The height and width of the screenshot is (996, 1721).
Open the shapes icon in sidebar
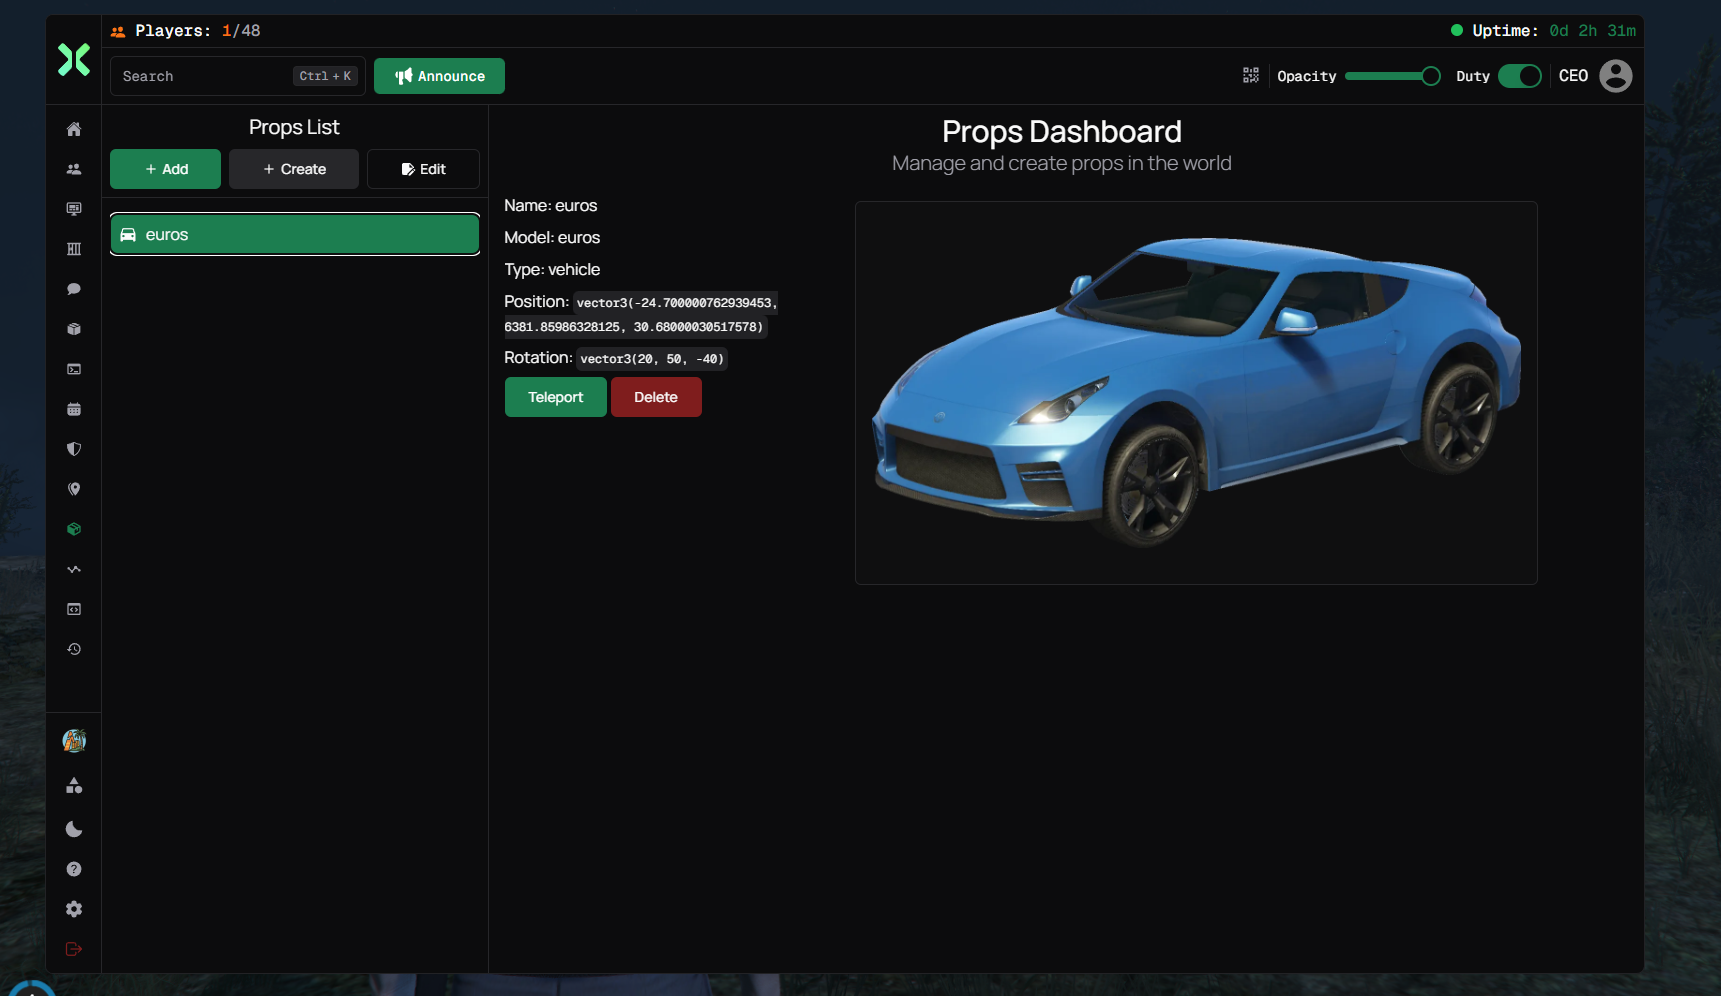coord(74,786)
